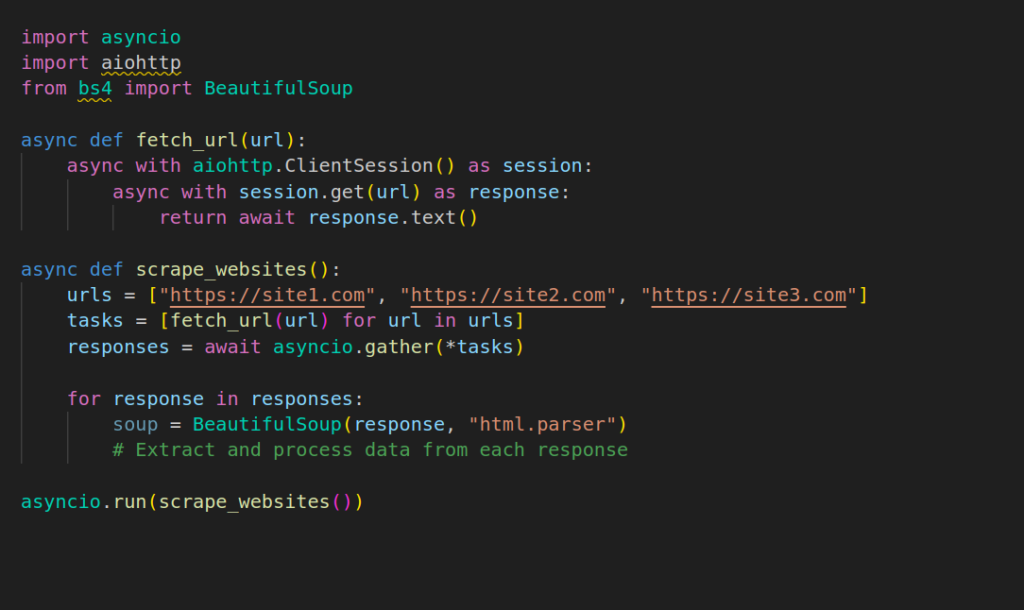Click the urls variable being assigned
Screen dimensions: 1024x610
tap(89, 295)
